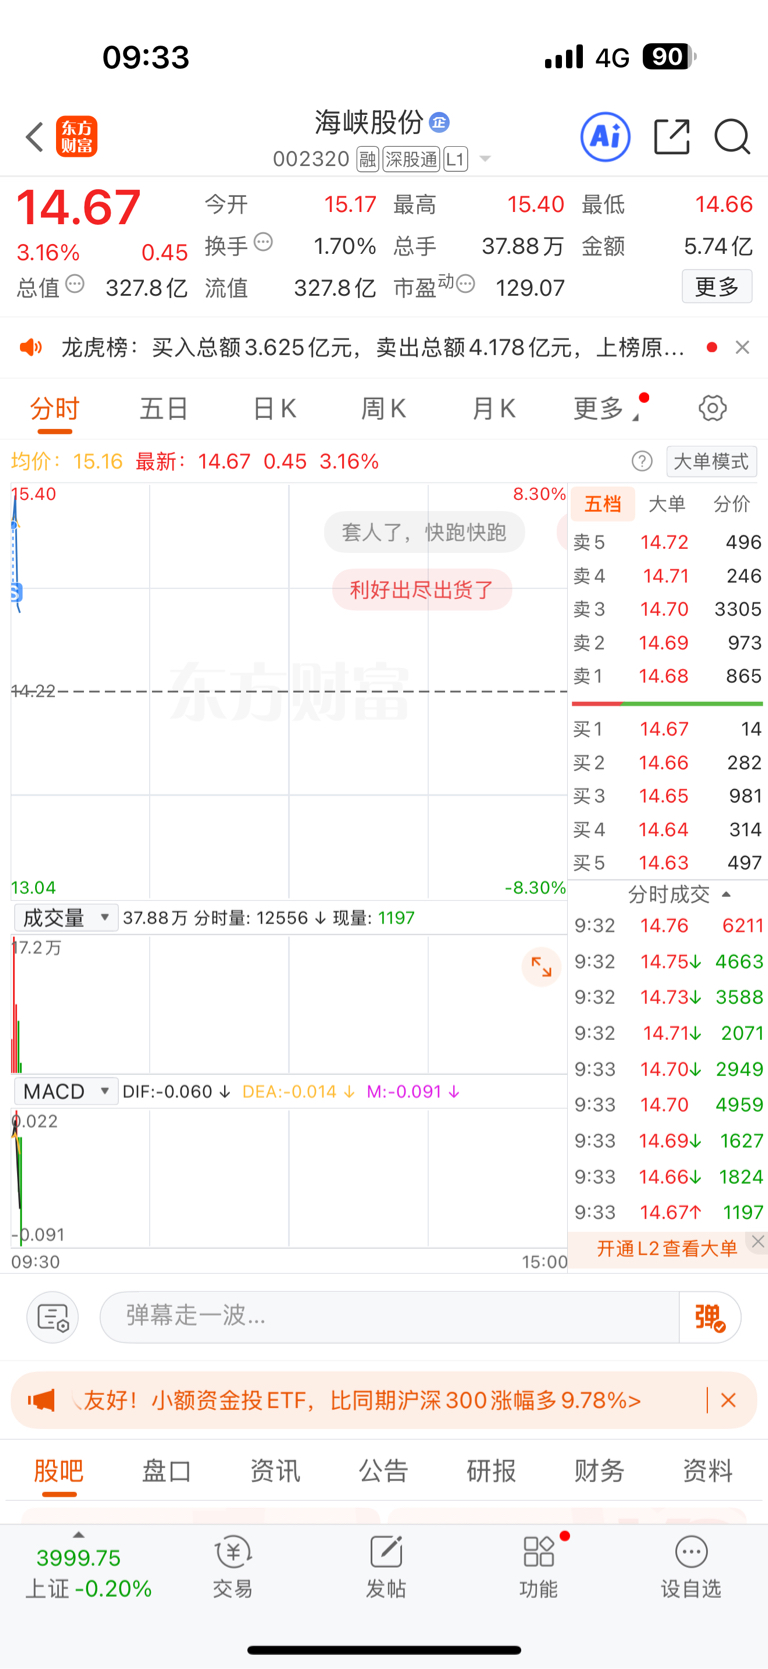Tap 开通L2查看大单 link
The height and width of the screenshot is (1669, 768).
(667, 1248)
